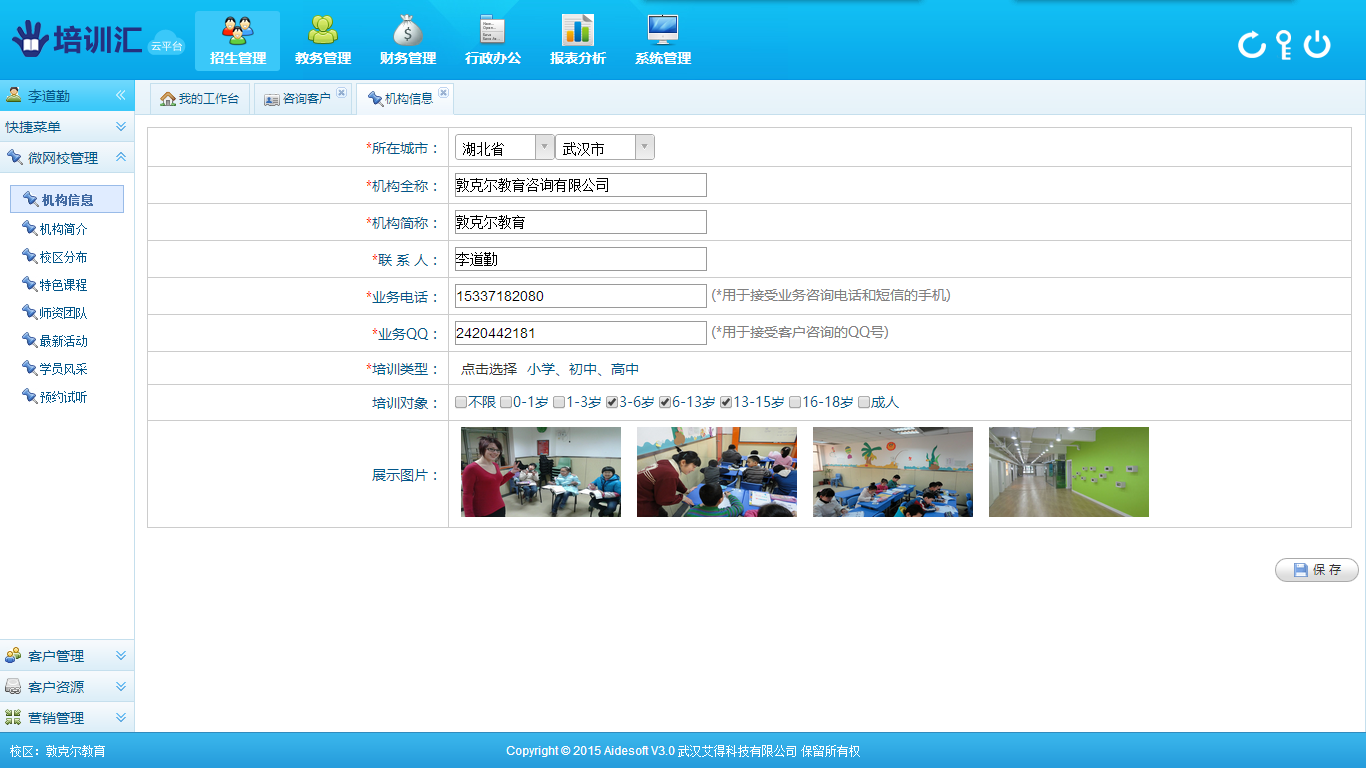Image resolution: width=1366 pixels, height=768 pixels.
Task: Click the 培训汇 logo
Action: point(76,40)
